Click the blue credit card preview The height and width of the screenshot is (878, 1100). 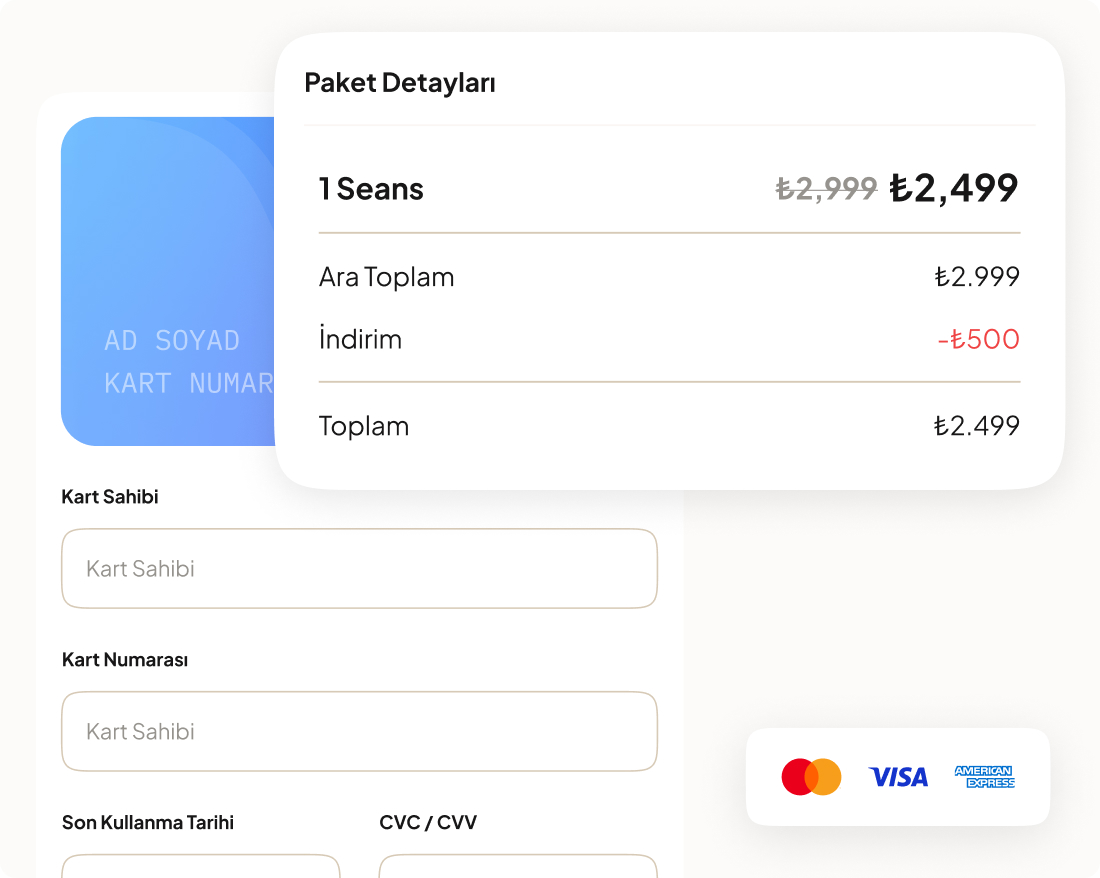pyautogui.click(x=168, y=281)
